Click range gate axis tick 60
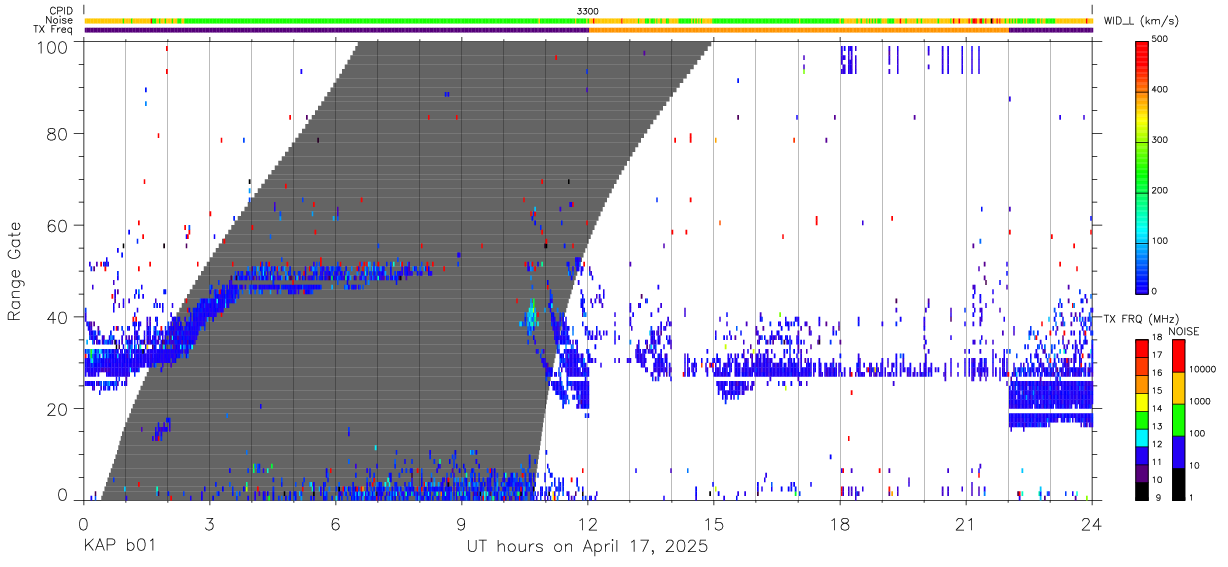This screenshot has width=1228, height=567. (57, 225)
